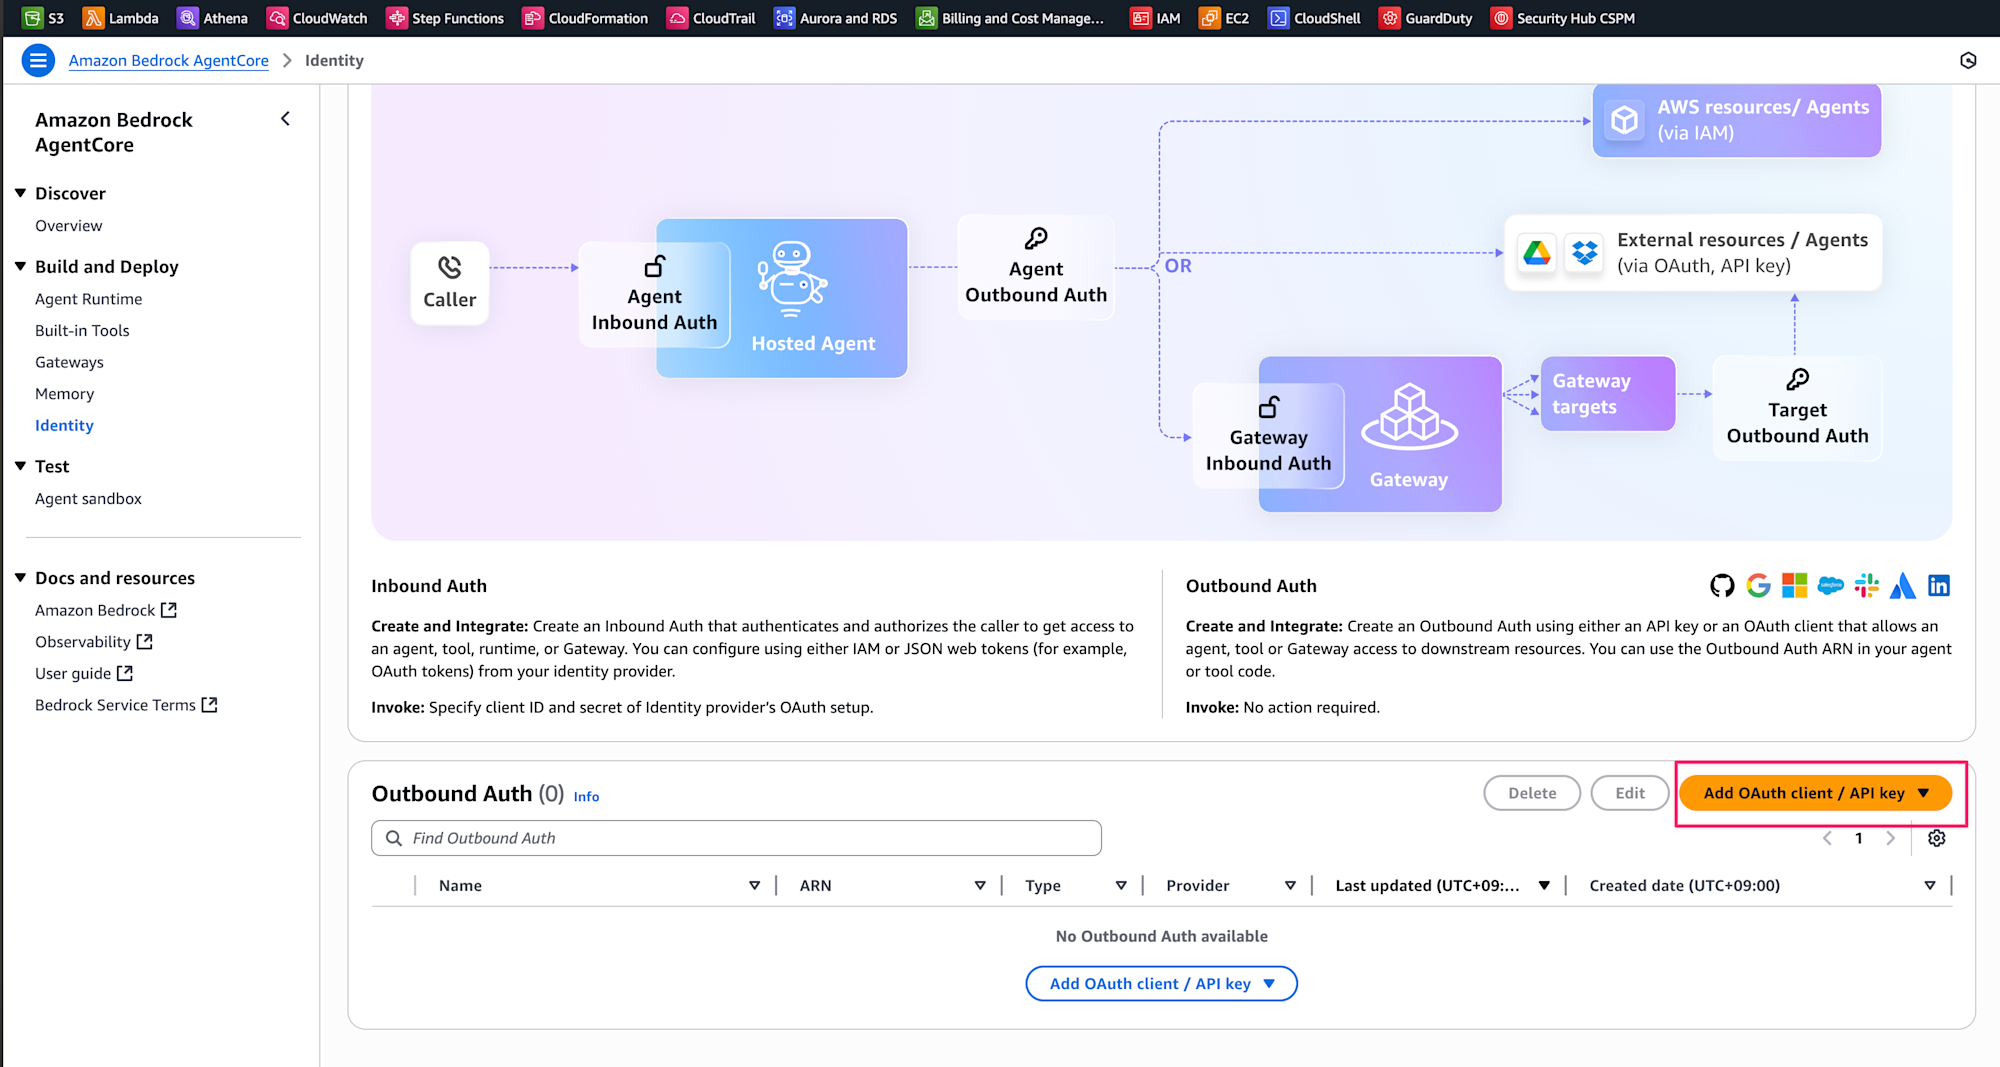Open Memory page
The height and width of the screenshot is (1067, 2000).
coord(64,394)
